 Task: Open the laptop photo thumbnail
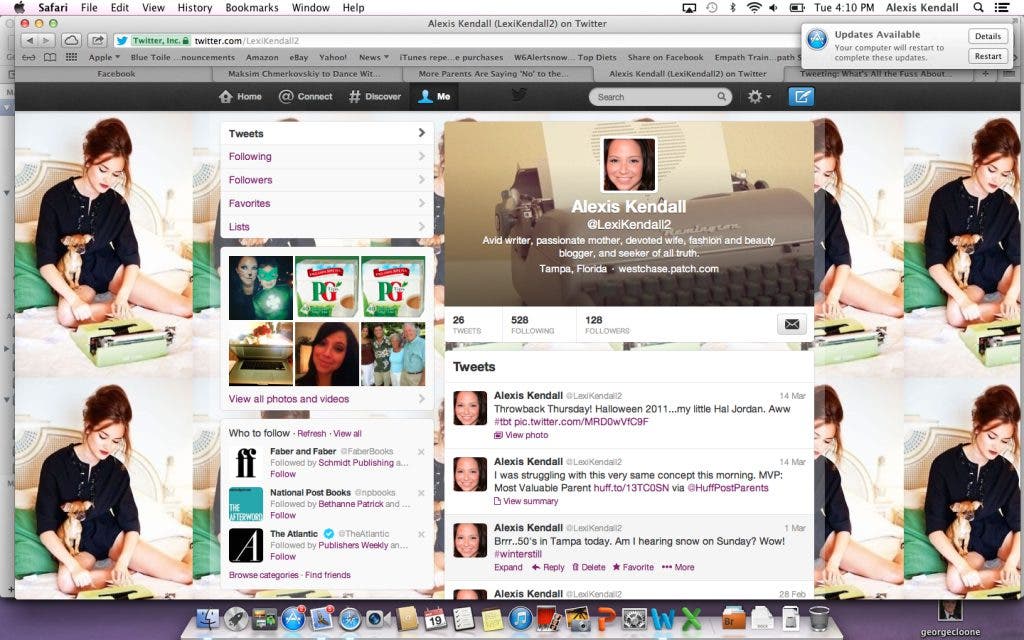[x=261, y=354]
